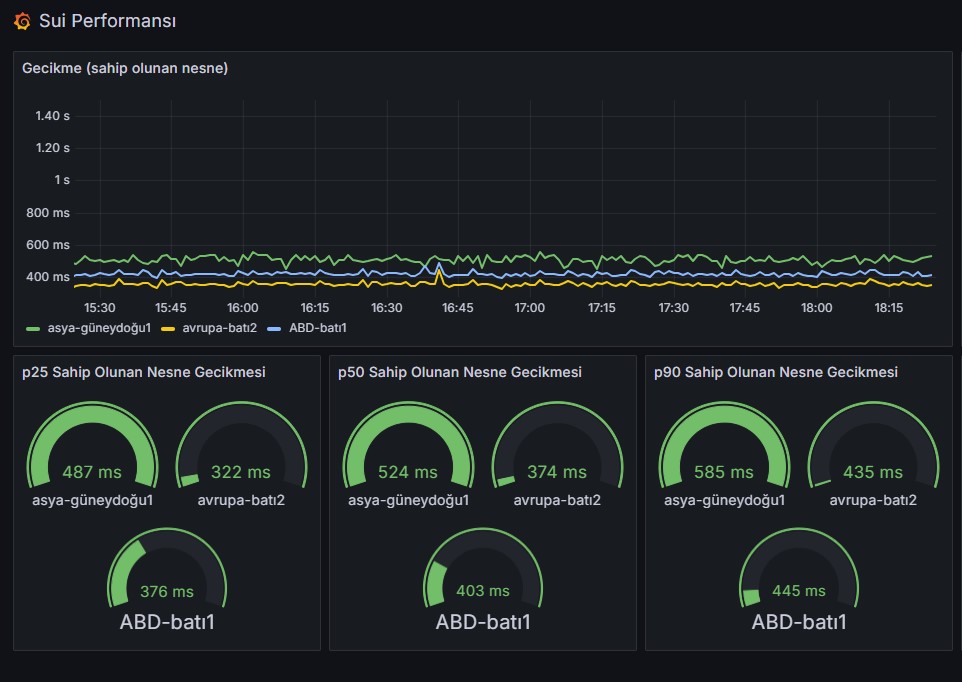Click the 487 ms gauge in p25 panel
This screenshot has height=682, width=962.
point(93,445)
